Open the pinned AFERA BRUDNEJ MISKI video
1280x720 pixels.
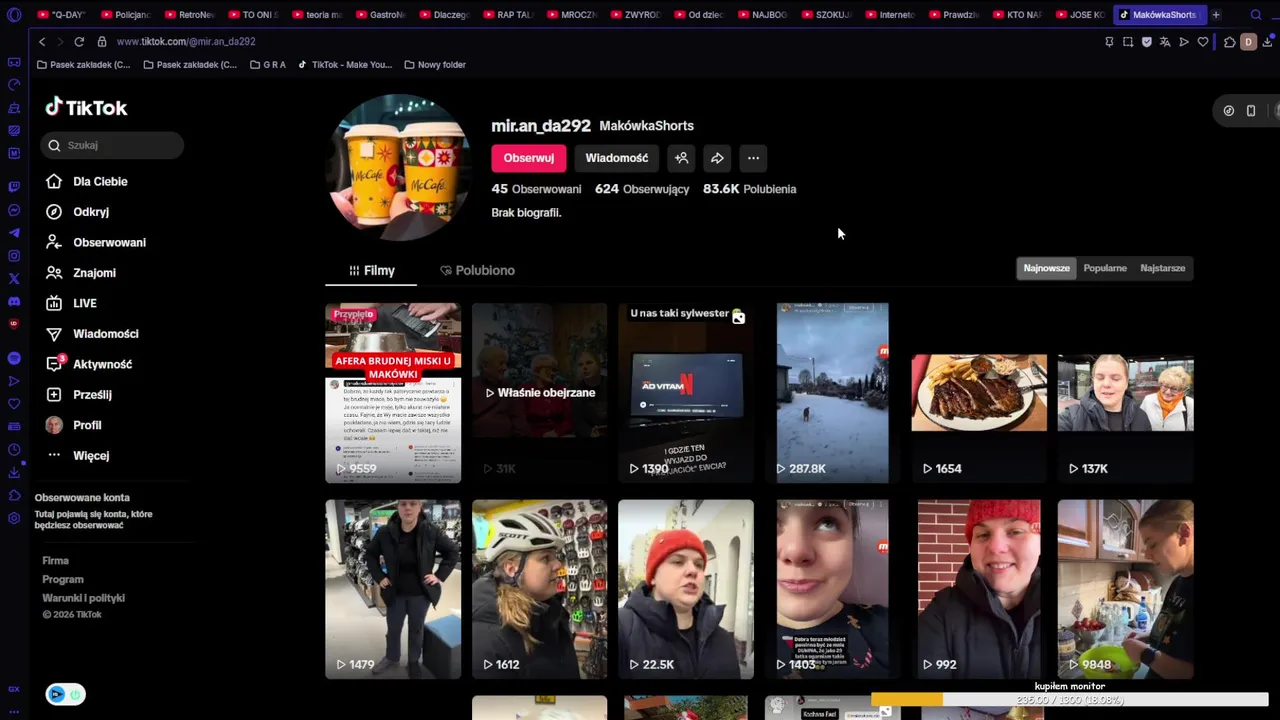tap(393, 393)
